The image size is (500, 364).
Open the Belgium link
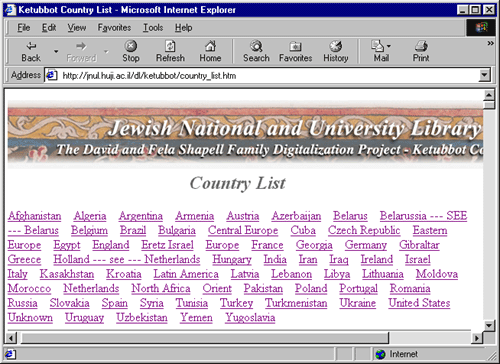pos(89,230)
